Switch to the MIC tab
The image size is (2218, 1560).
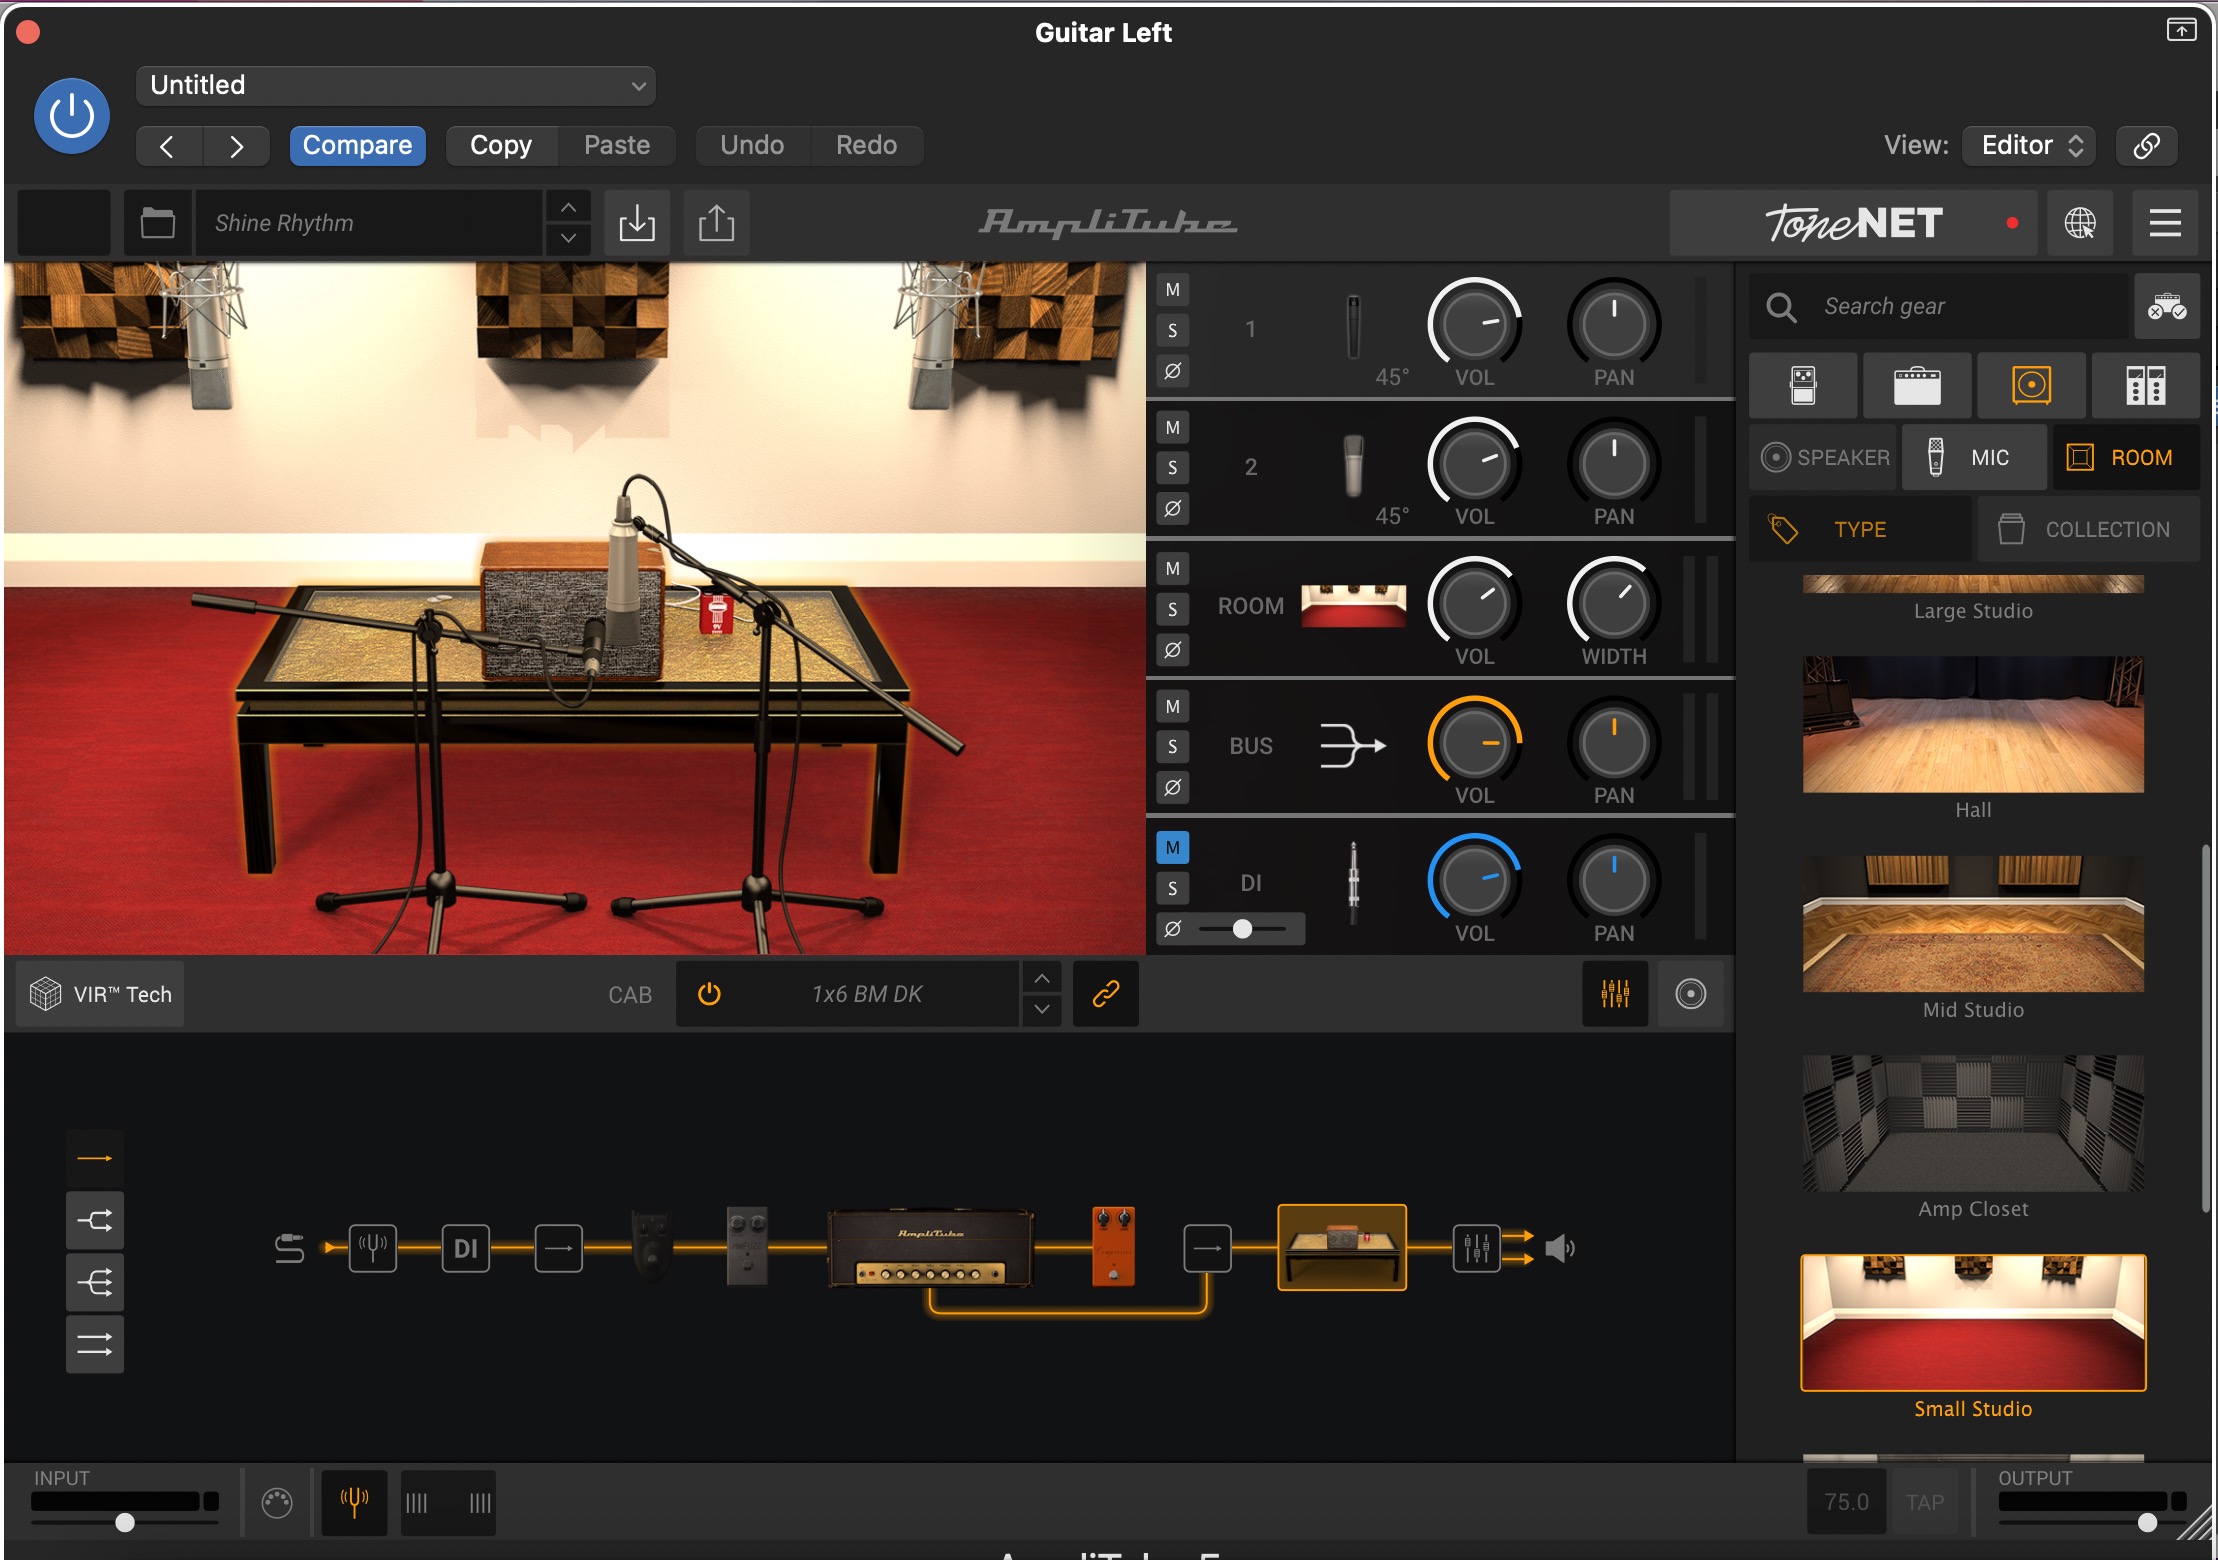point(1974,458)
